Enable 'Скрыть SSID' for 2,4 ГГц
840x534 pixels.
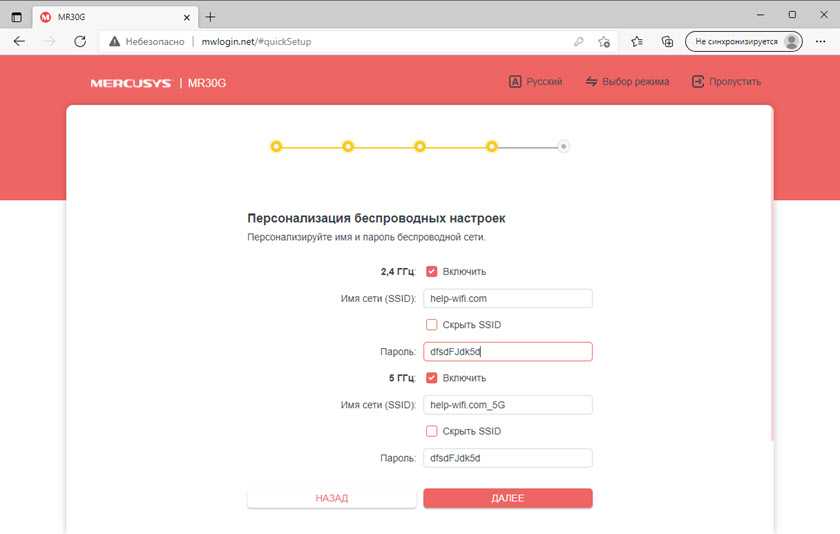click(x=432, y=325)
